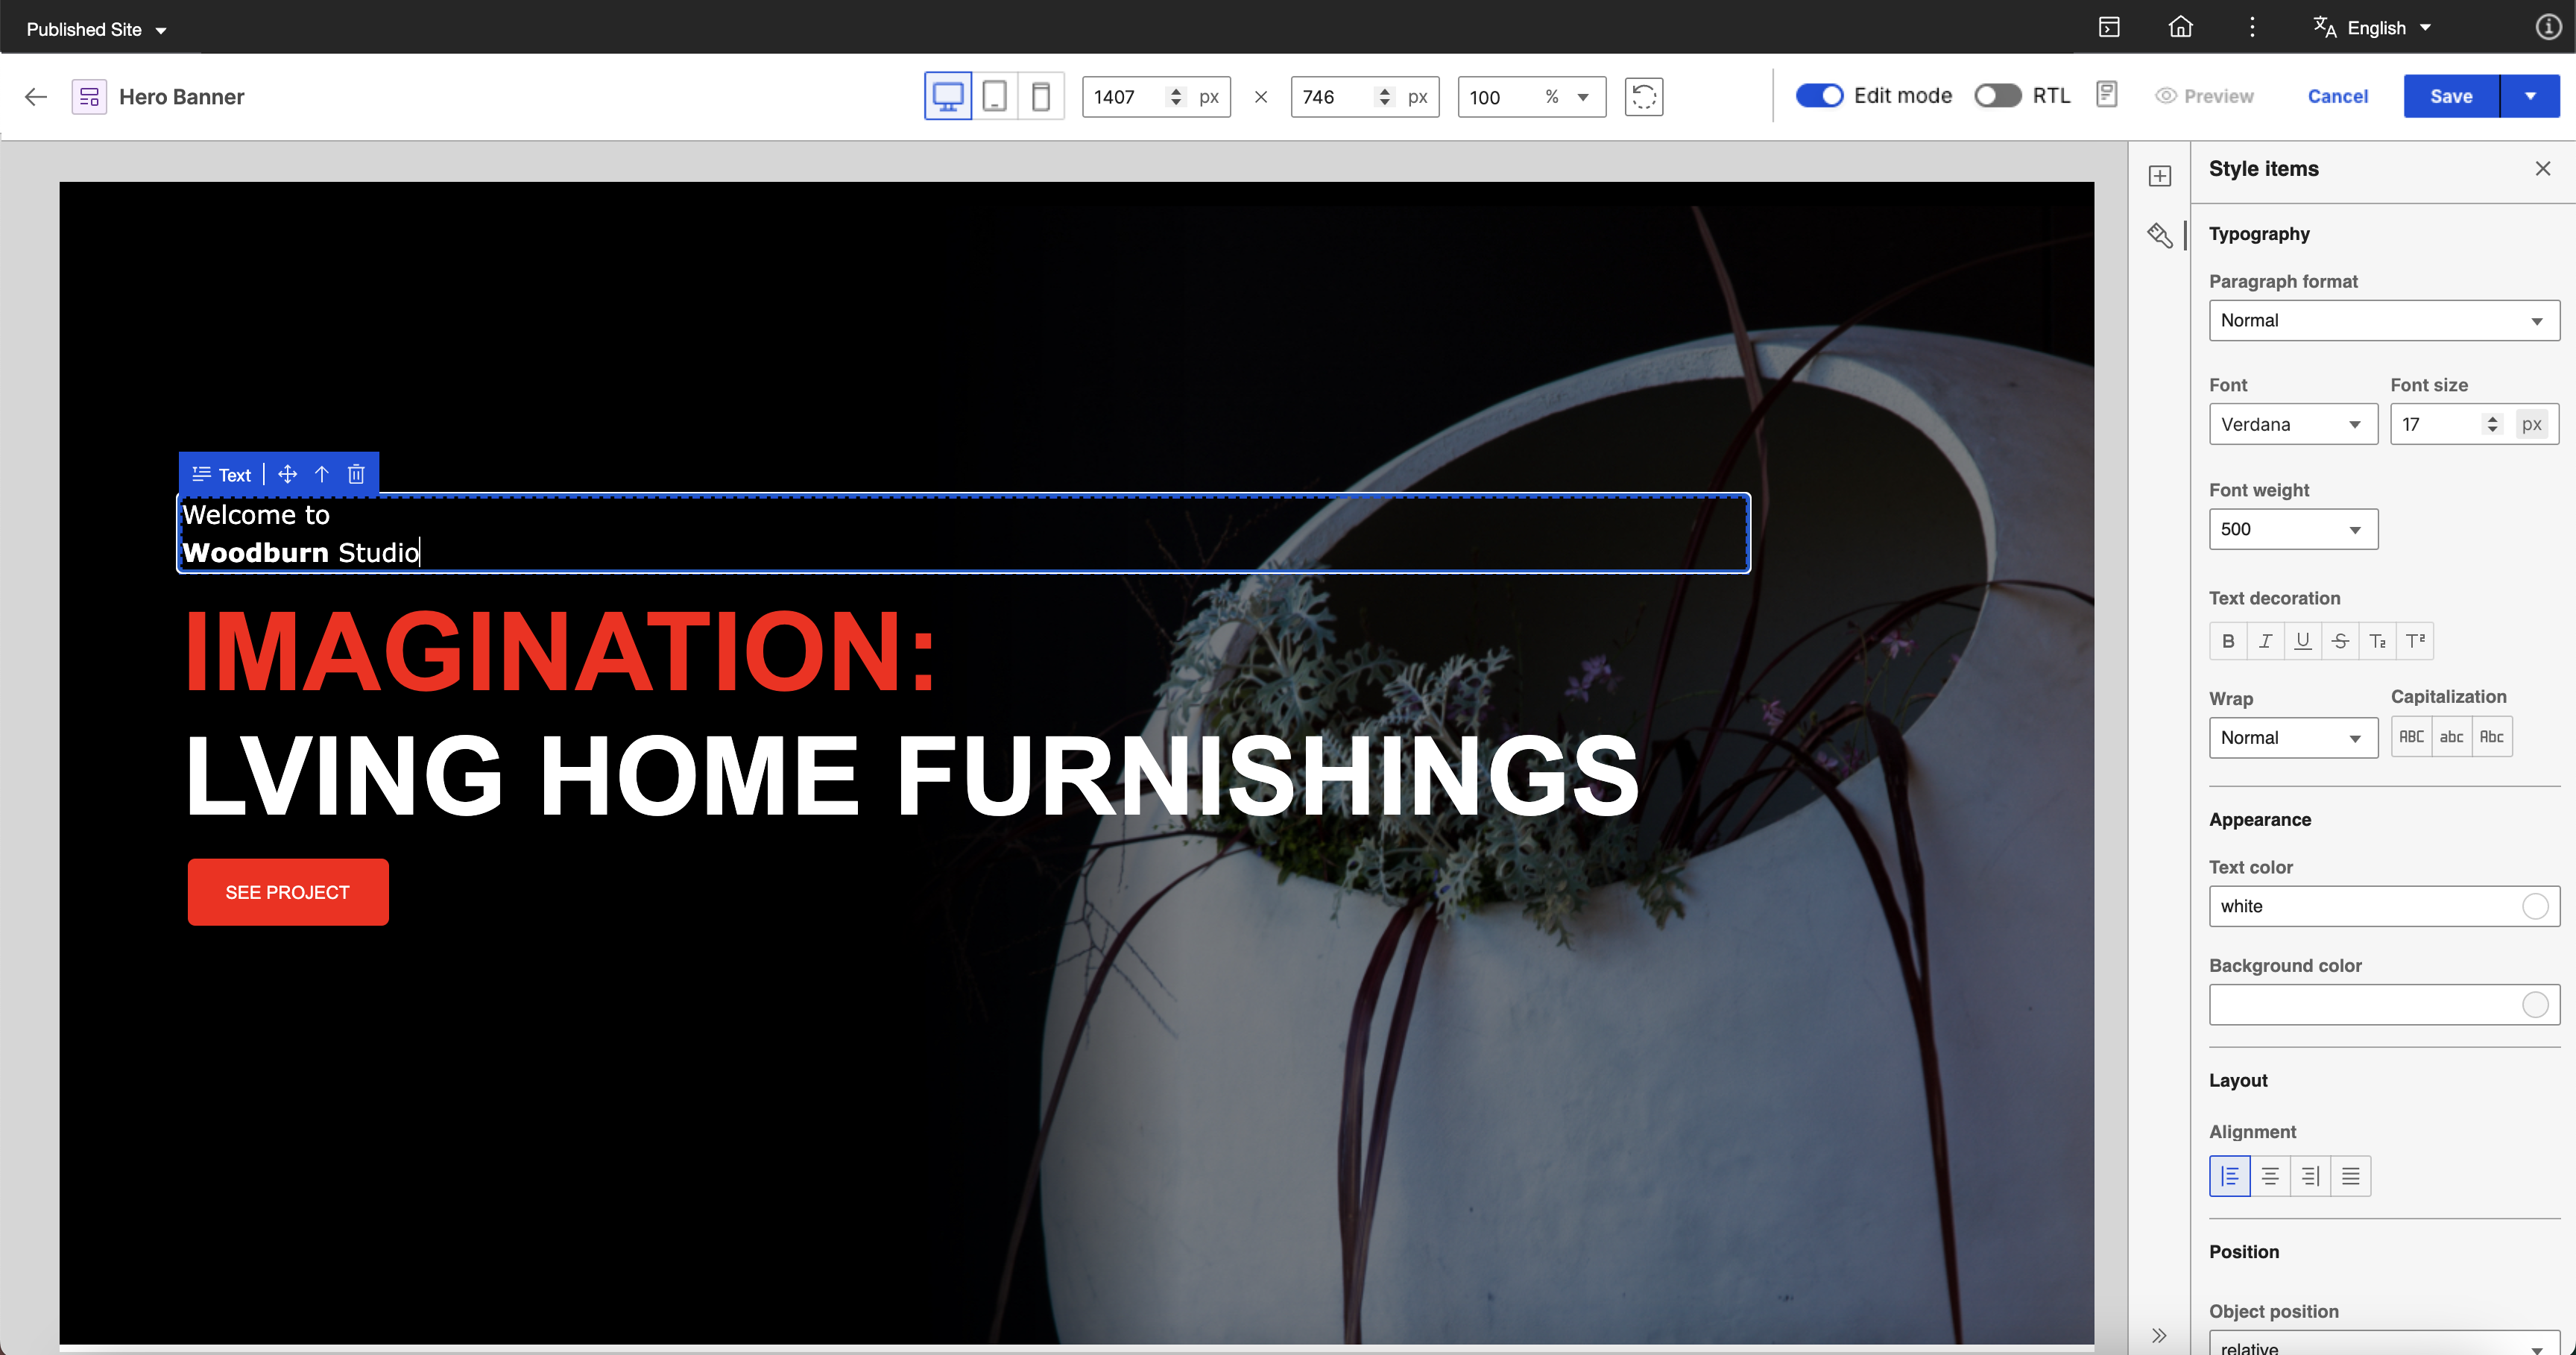The height and width of the screenshot is (1355, 2576).
Task: Apply strikethrough text decoration
Action: [x=2340, y=641]
